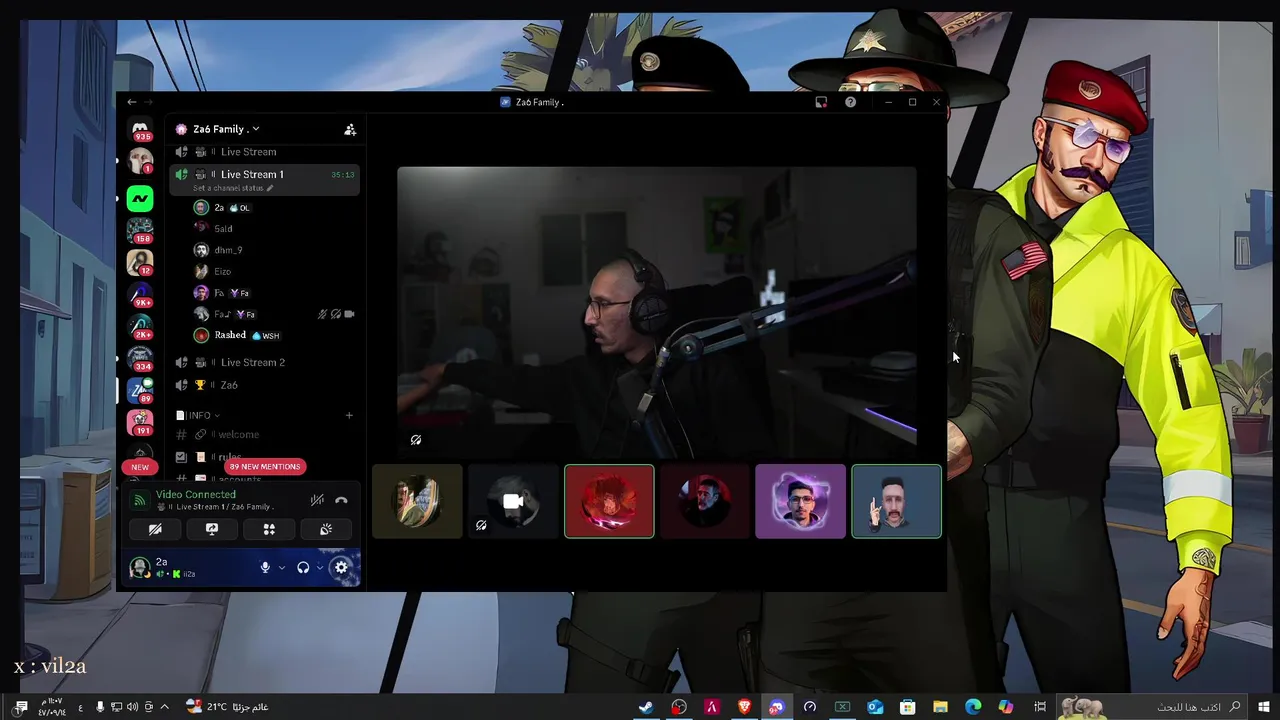Image resolution: width=1280 pixels, height=720 pixels.
Task: Open Task View on taskbar
Action: [1040, 707]
